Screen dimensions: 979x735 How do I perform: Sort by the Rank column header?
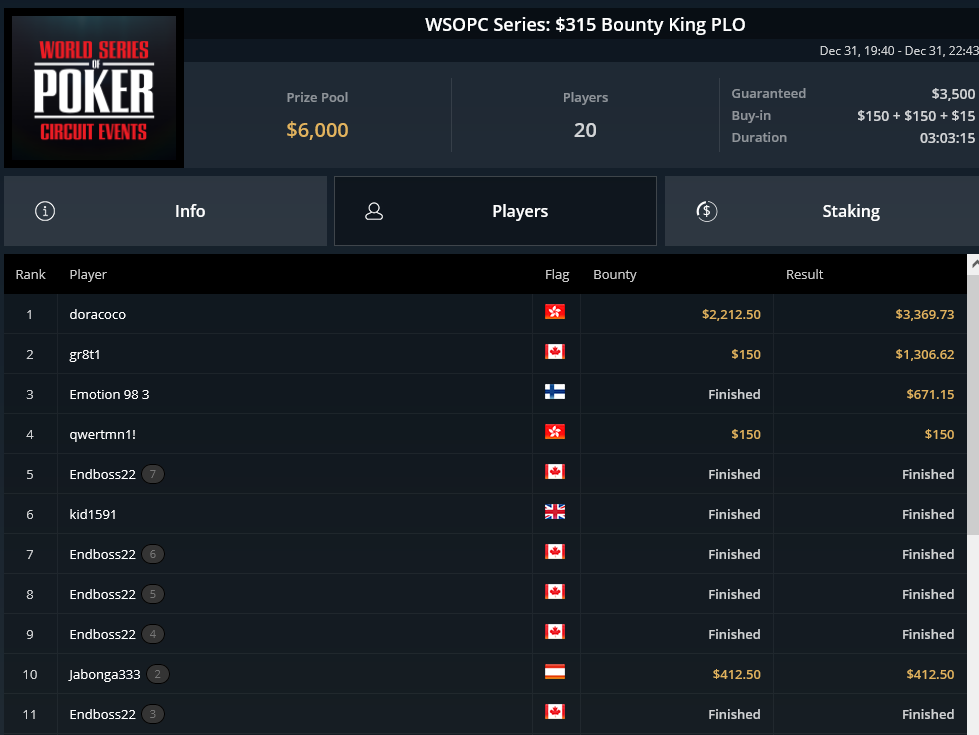31,274
